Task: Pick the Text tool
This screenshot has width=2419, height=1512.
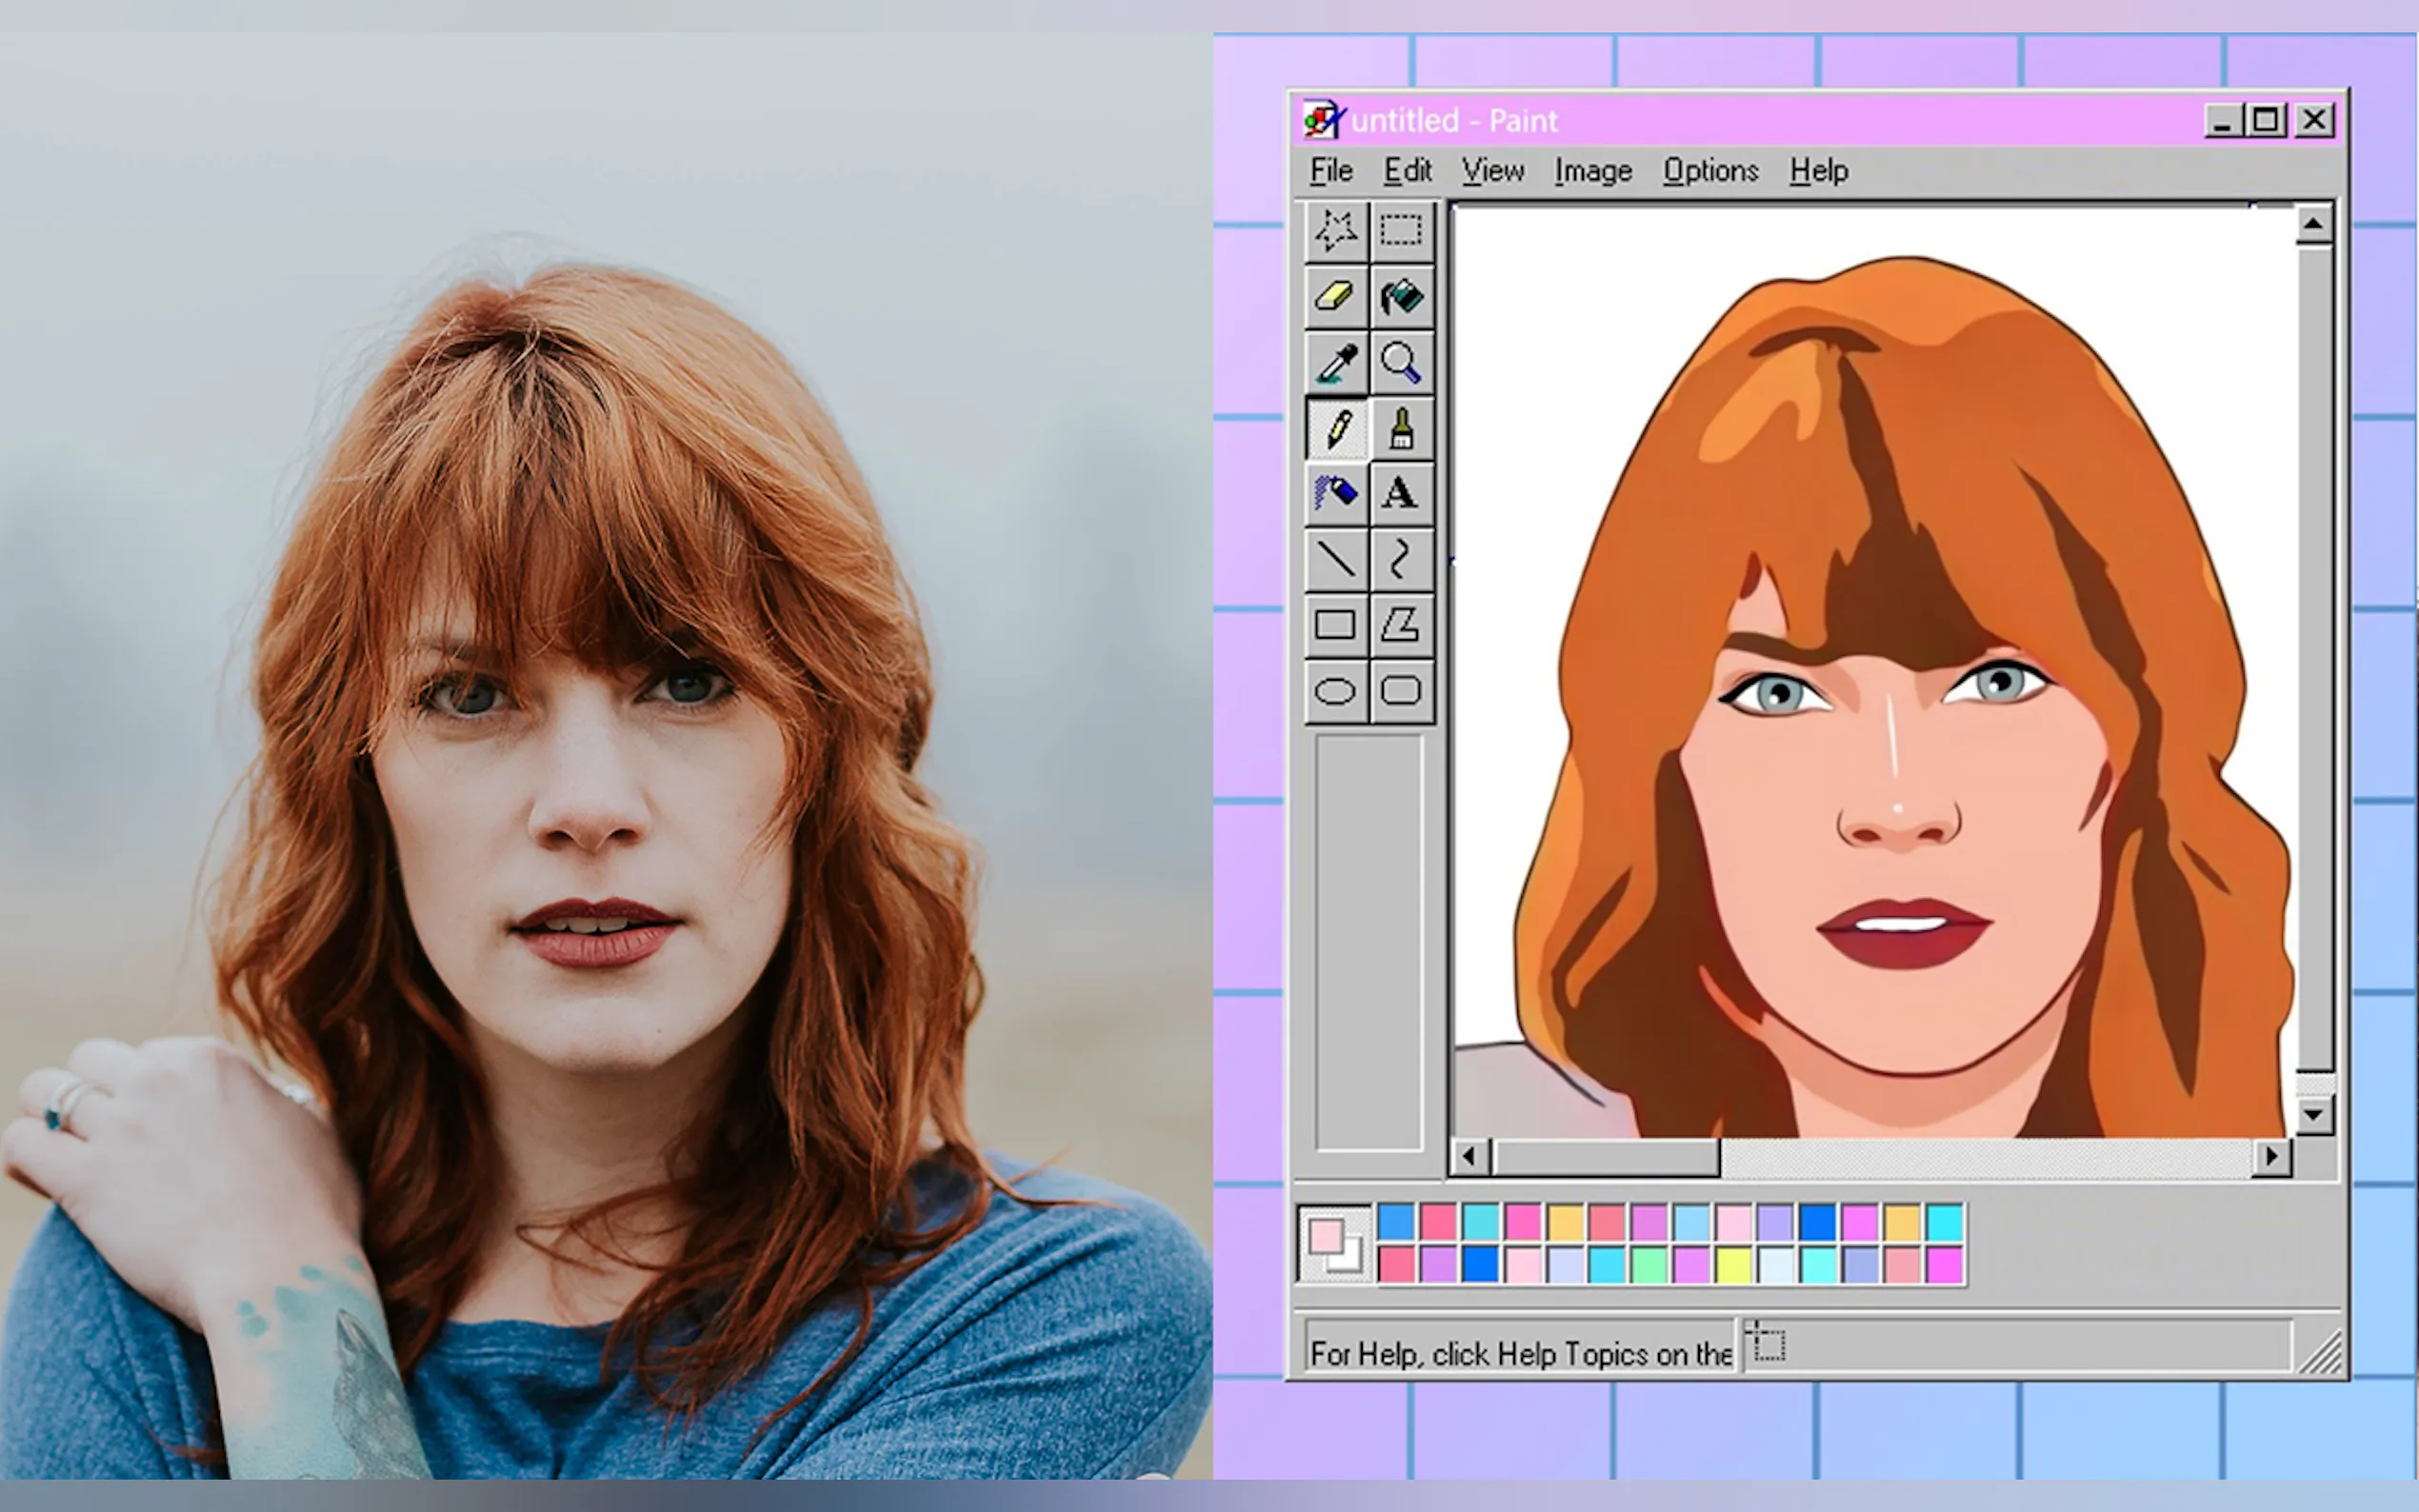Action: [x=1401, y=493]
